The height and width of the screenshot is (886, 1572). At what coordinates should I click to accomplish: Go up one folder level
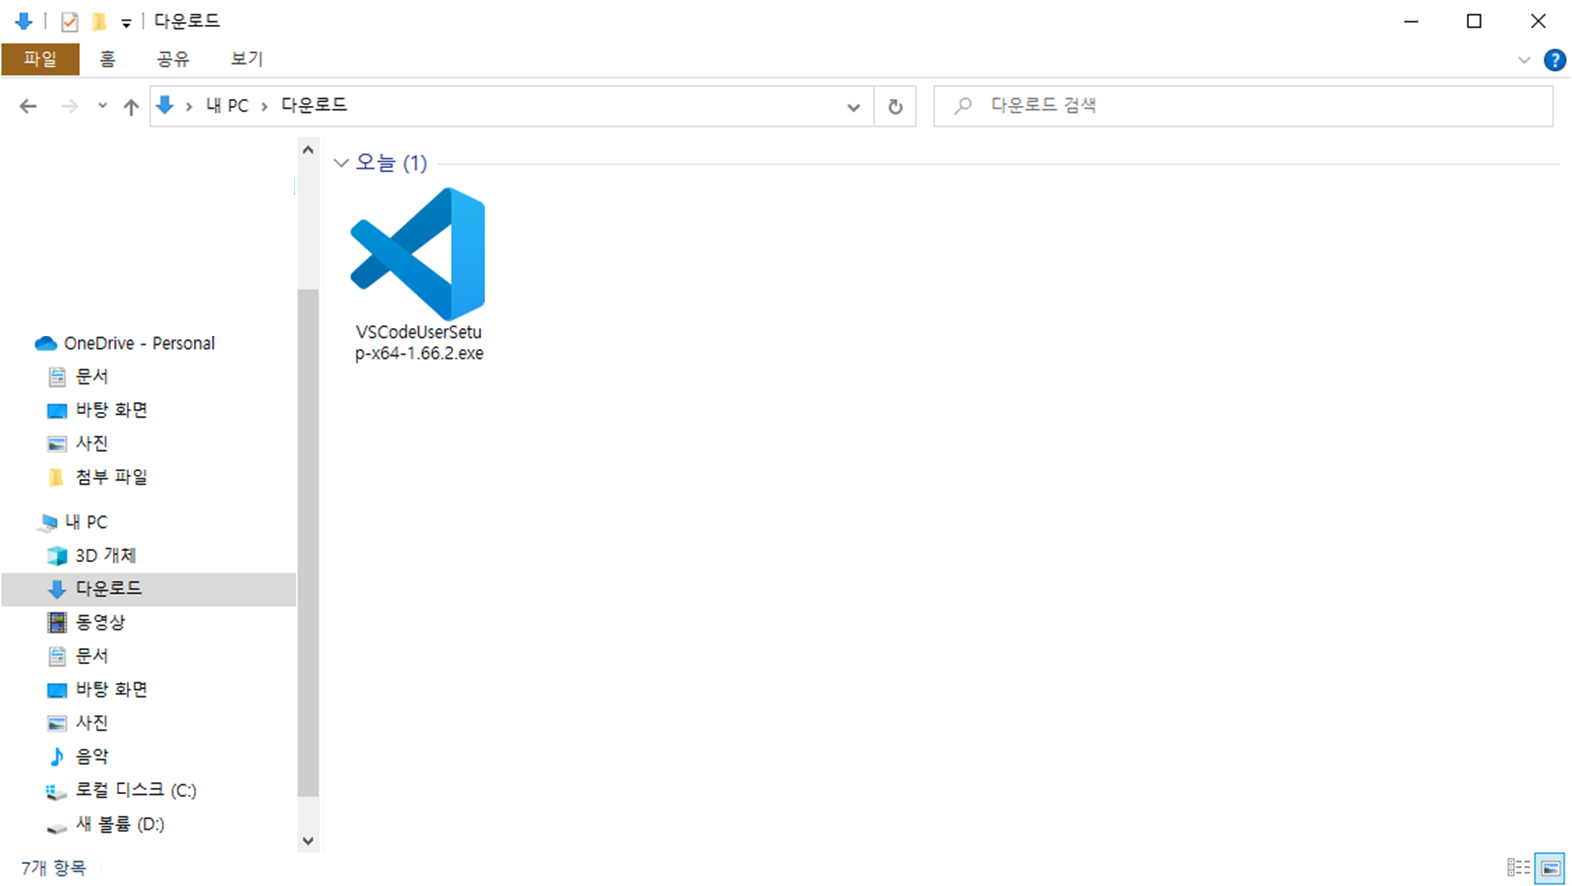(131, 106)
